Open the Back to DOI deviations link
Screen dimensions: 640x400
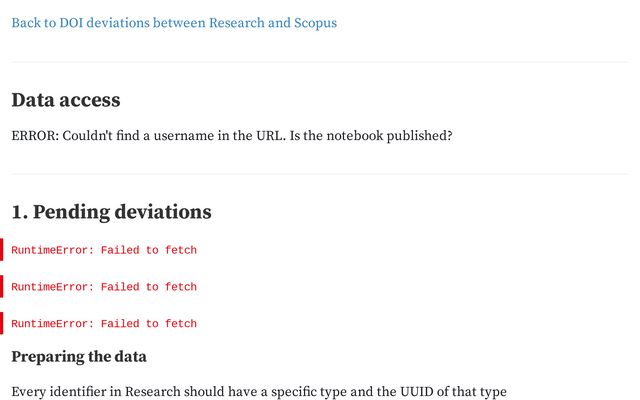click(174, 23)
